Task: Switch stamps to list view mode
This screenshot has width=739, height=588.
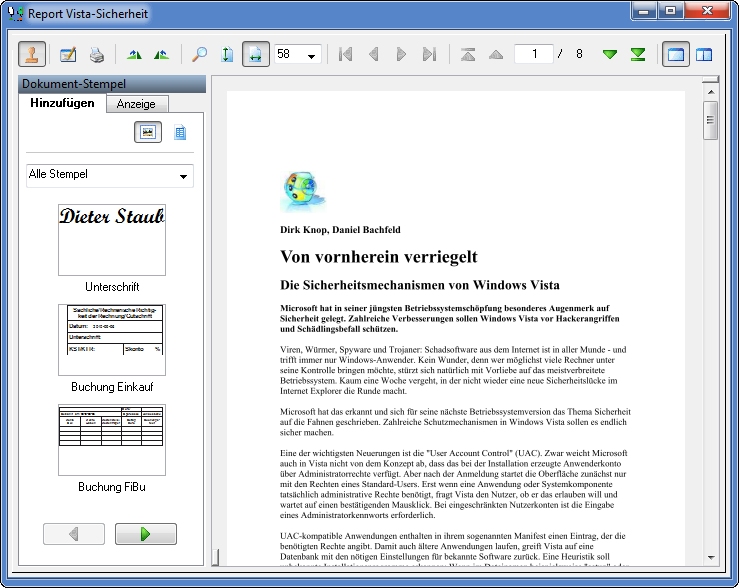Action: [x=180, y=132]
